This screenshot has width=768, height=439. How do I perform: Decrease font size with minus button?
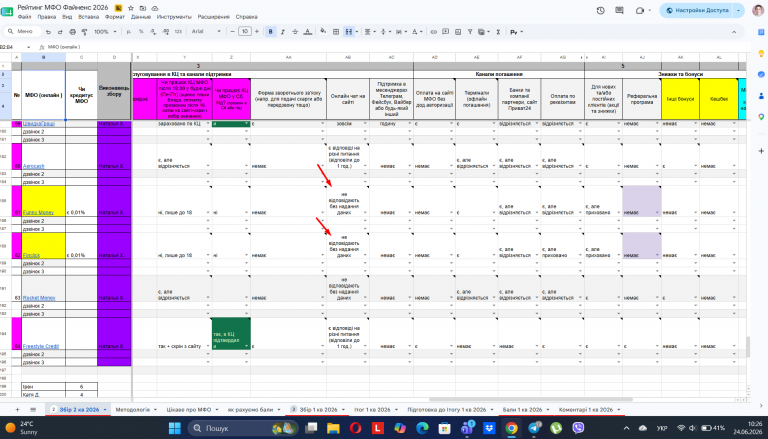[x=233, y=31]
